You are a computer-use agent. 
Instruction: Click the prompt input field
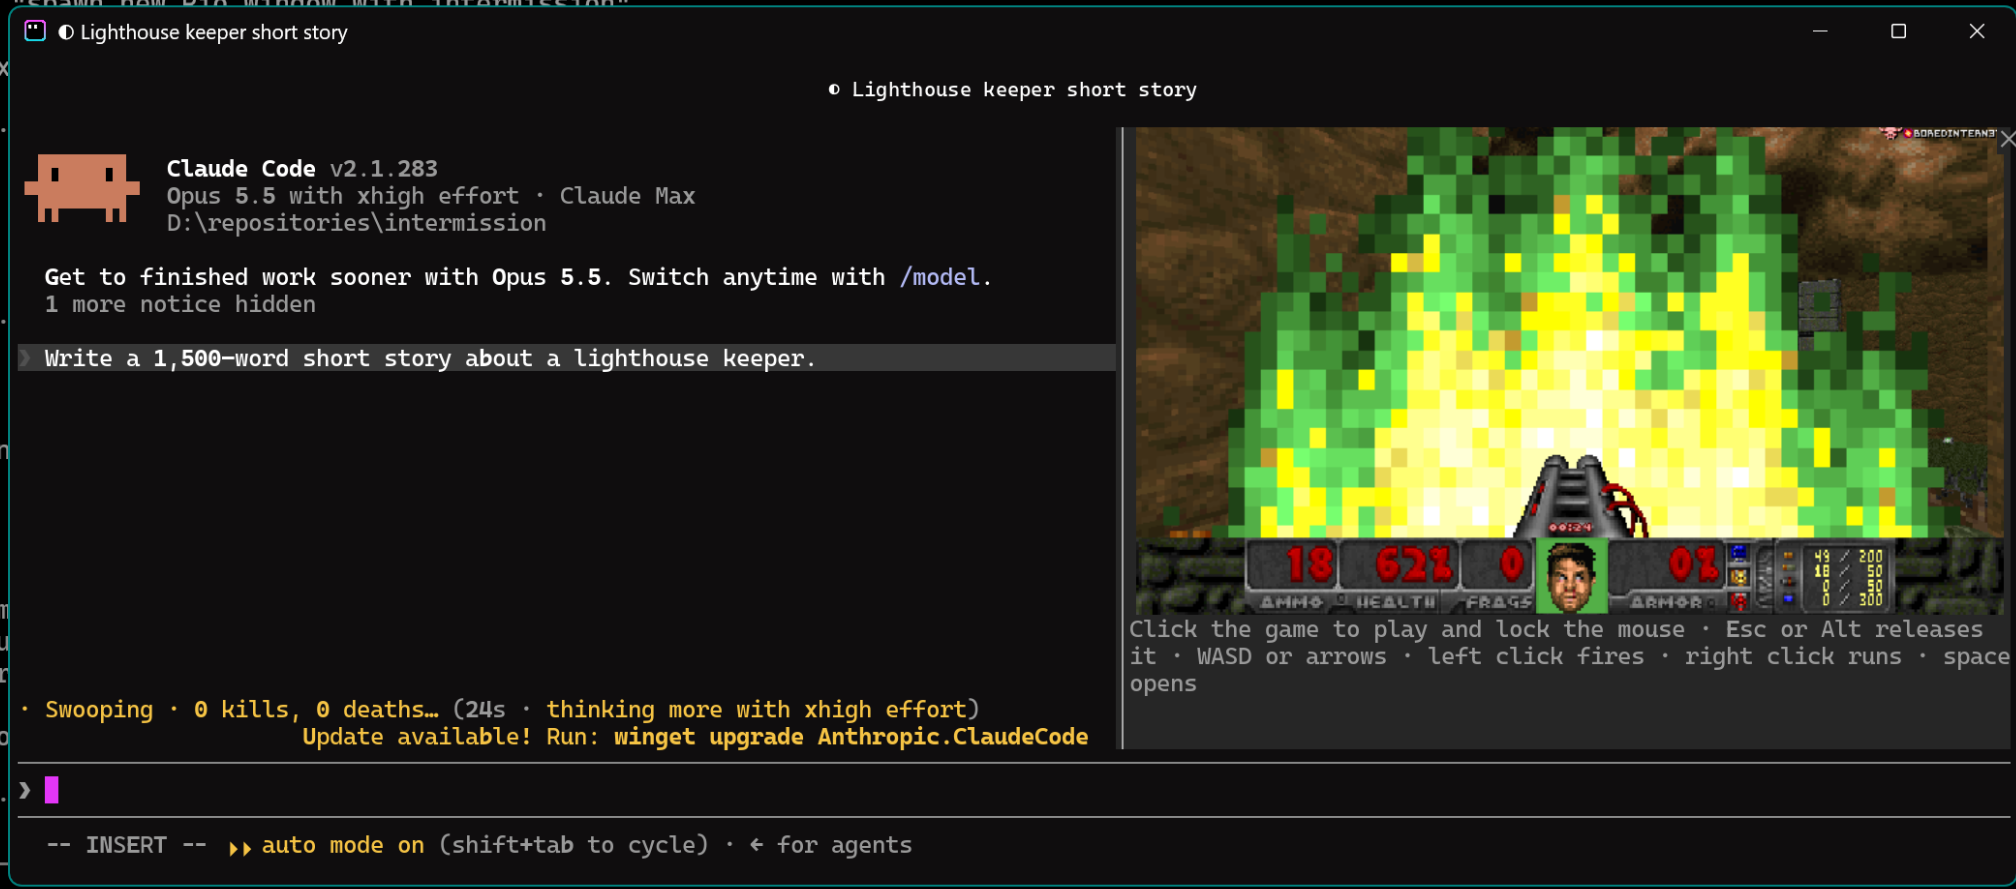pyautogui.click(x=1014, y=790)
